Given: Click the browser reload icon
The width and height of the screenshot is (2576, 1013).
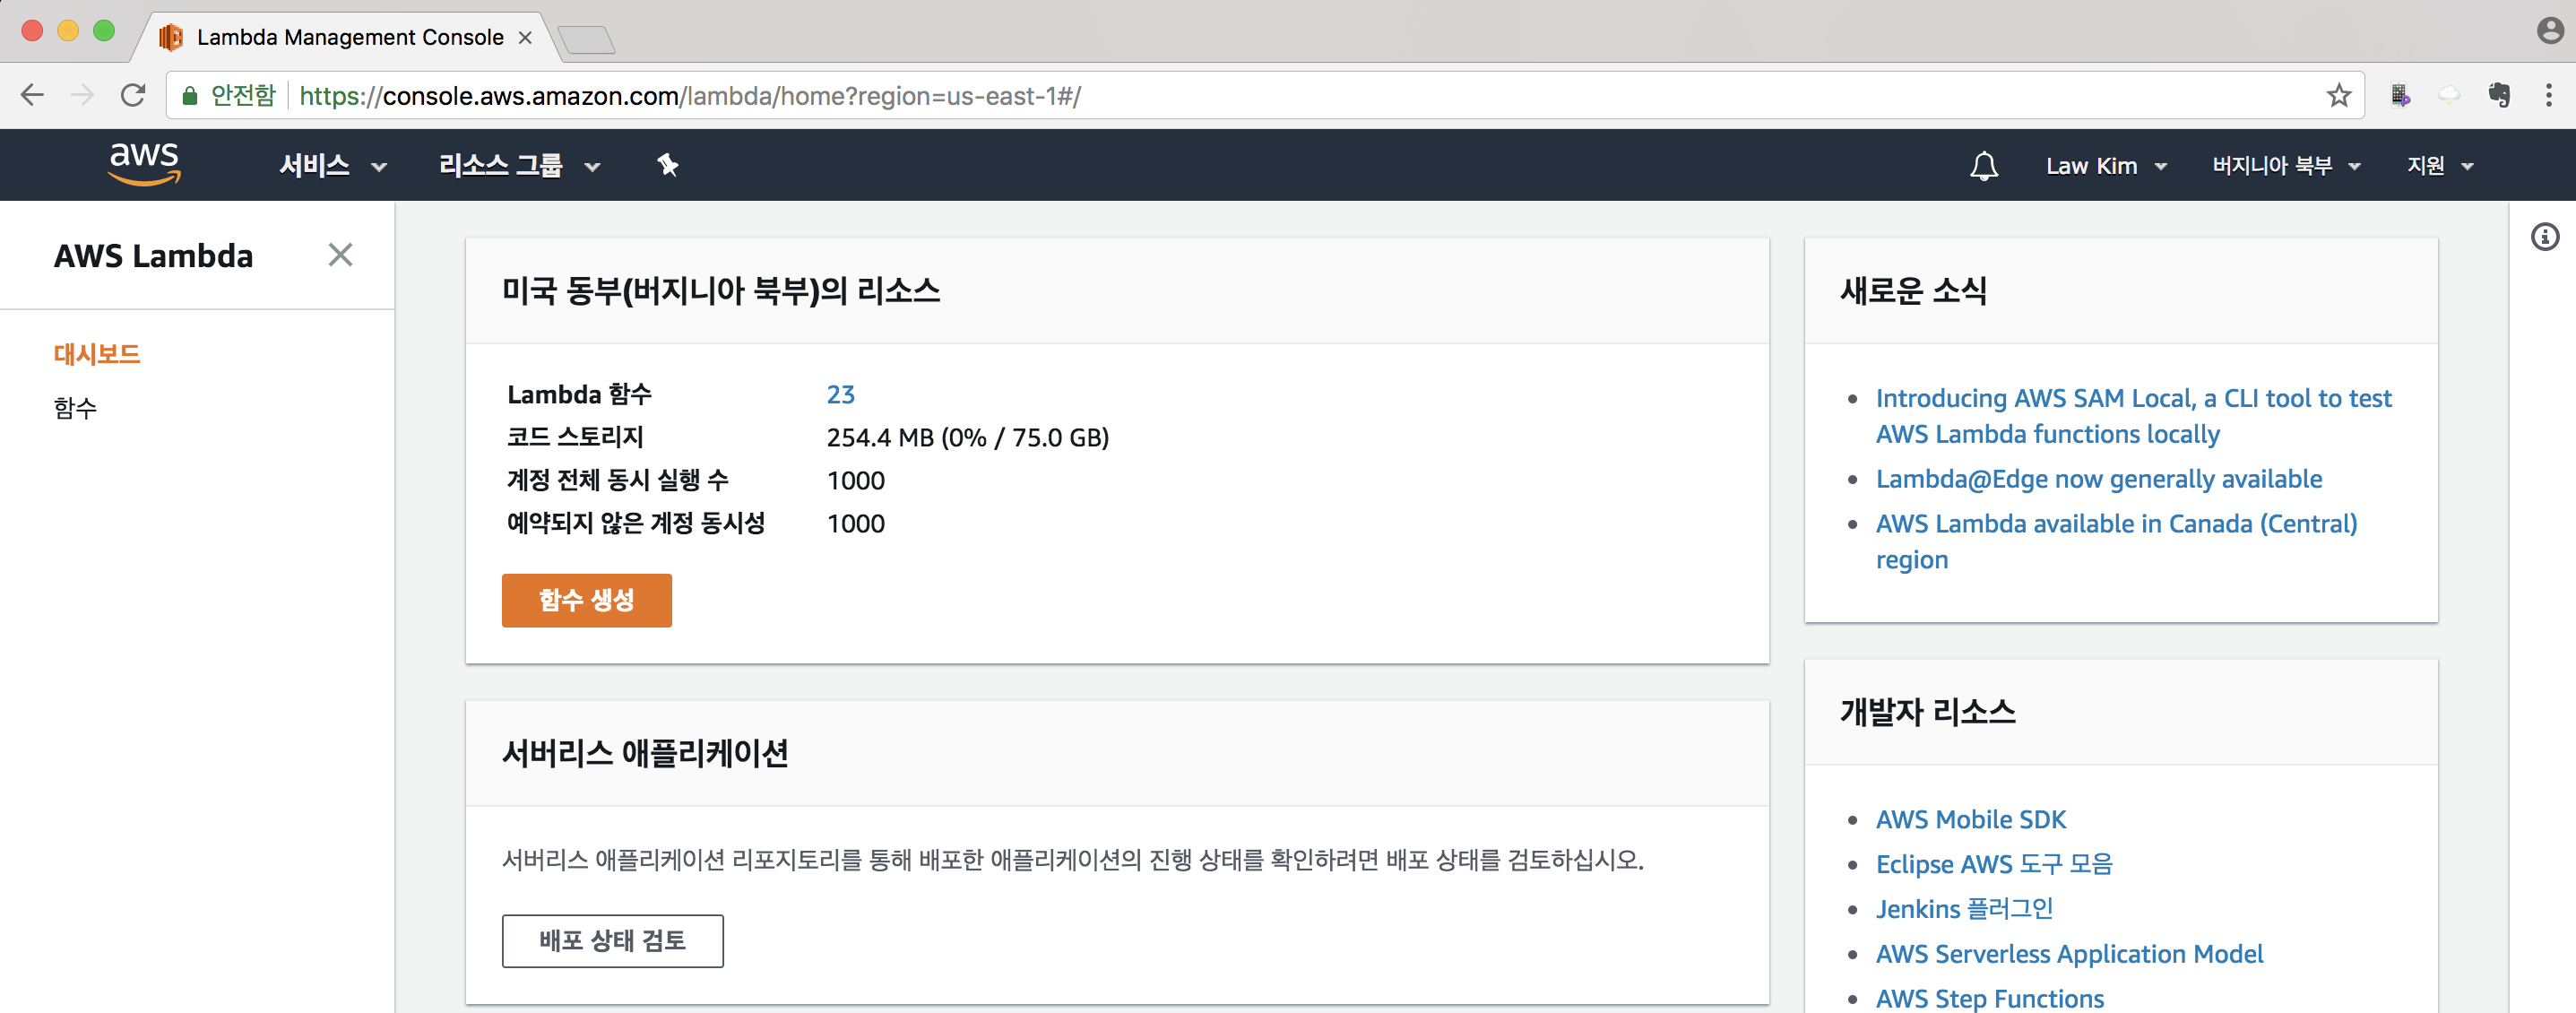Looking at the screenshot, I should (x=133, y=96).
